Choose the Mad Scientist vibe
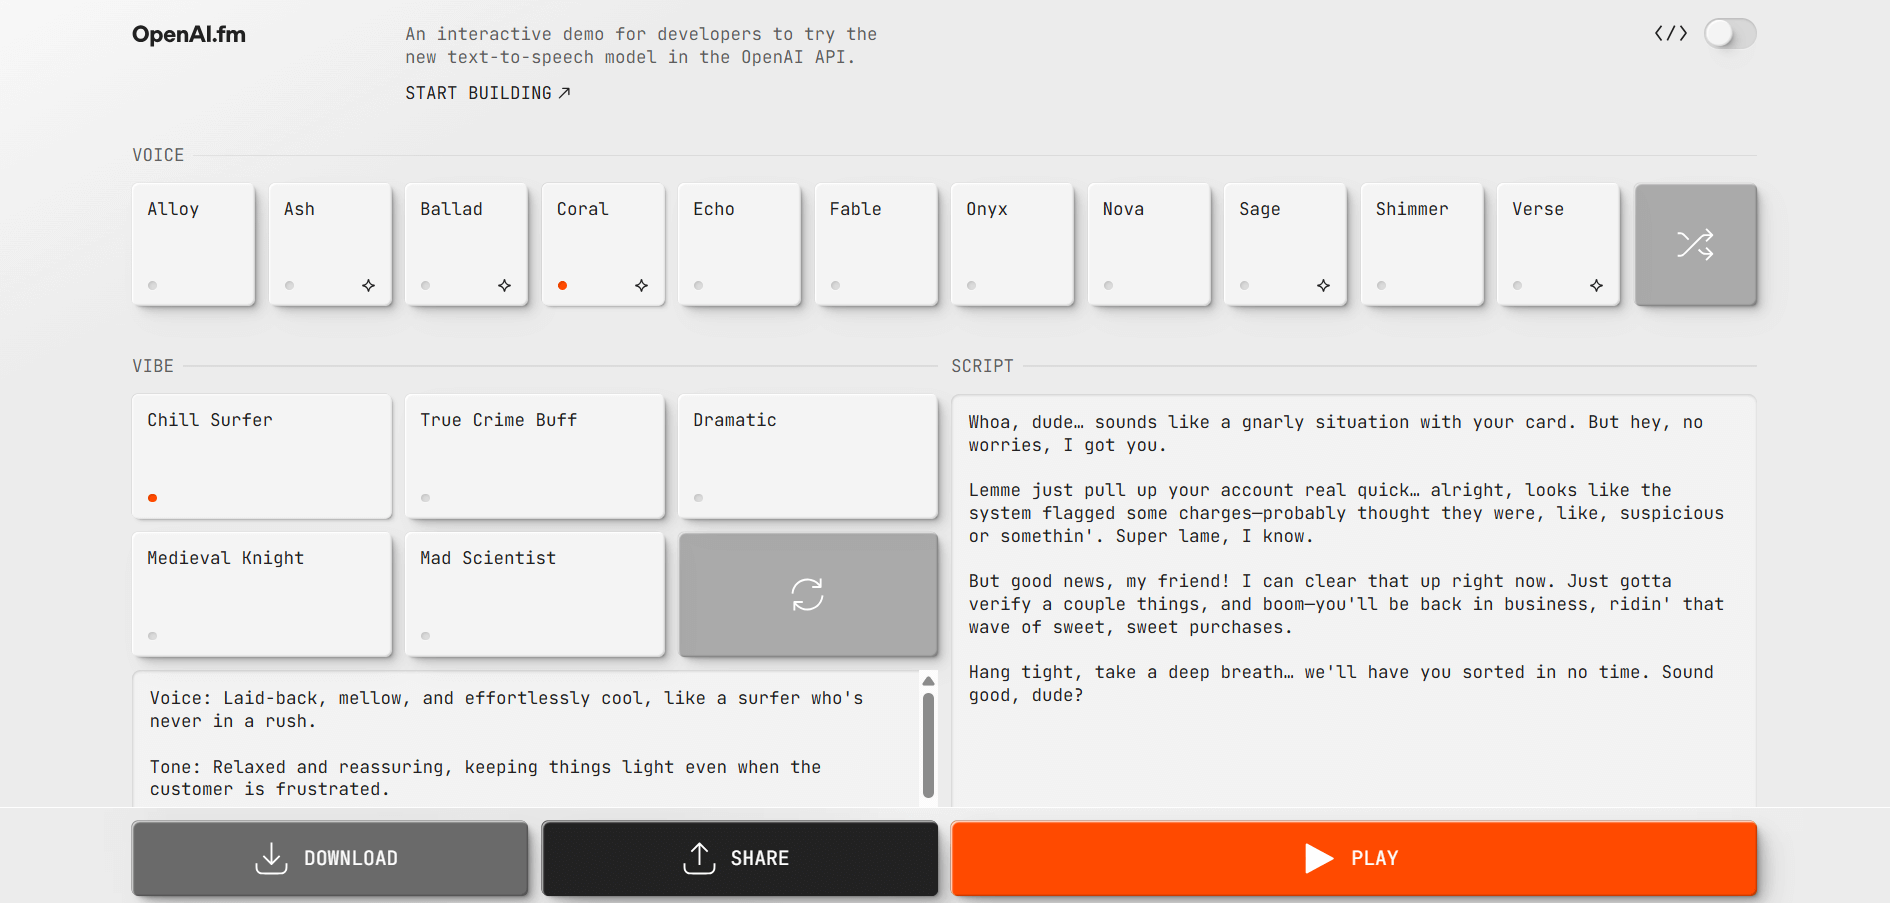 pyautogui.click(x=535, y=594)
